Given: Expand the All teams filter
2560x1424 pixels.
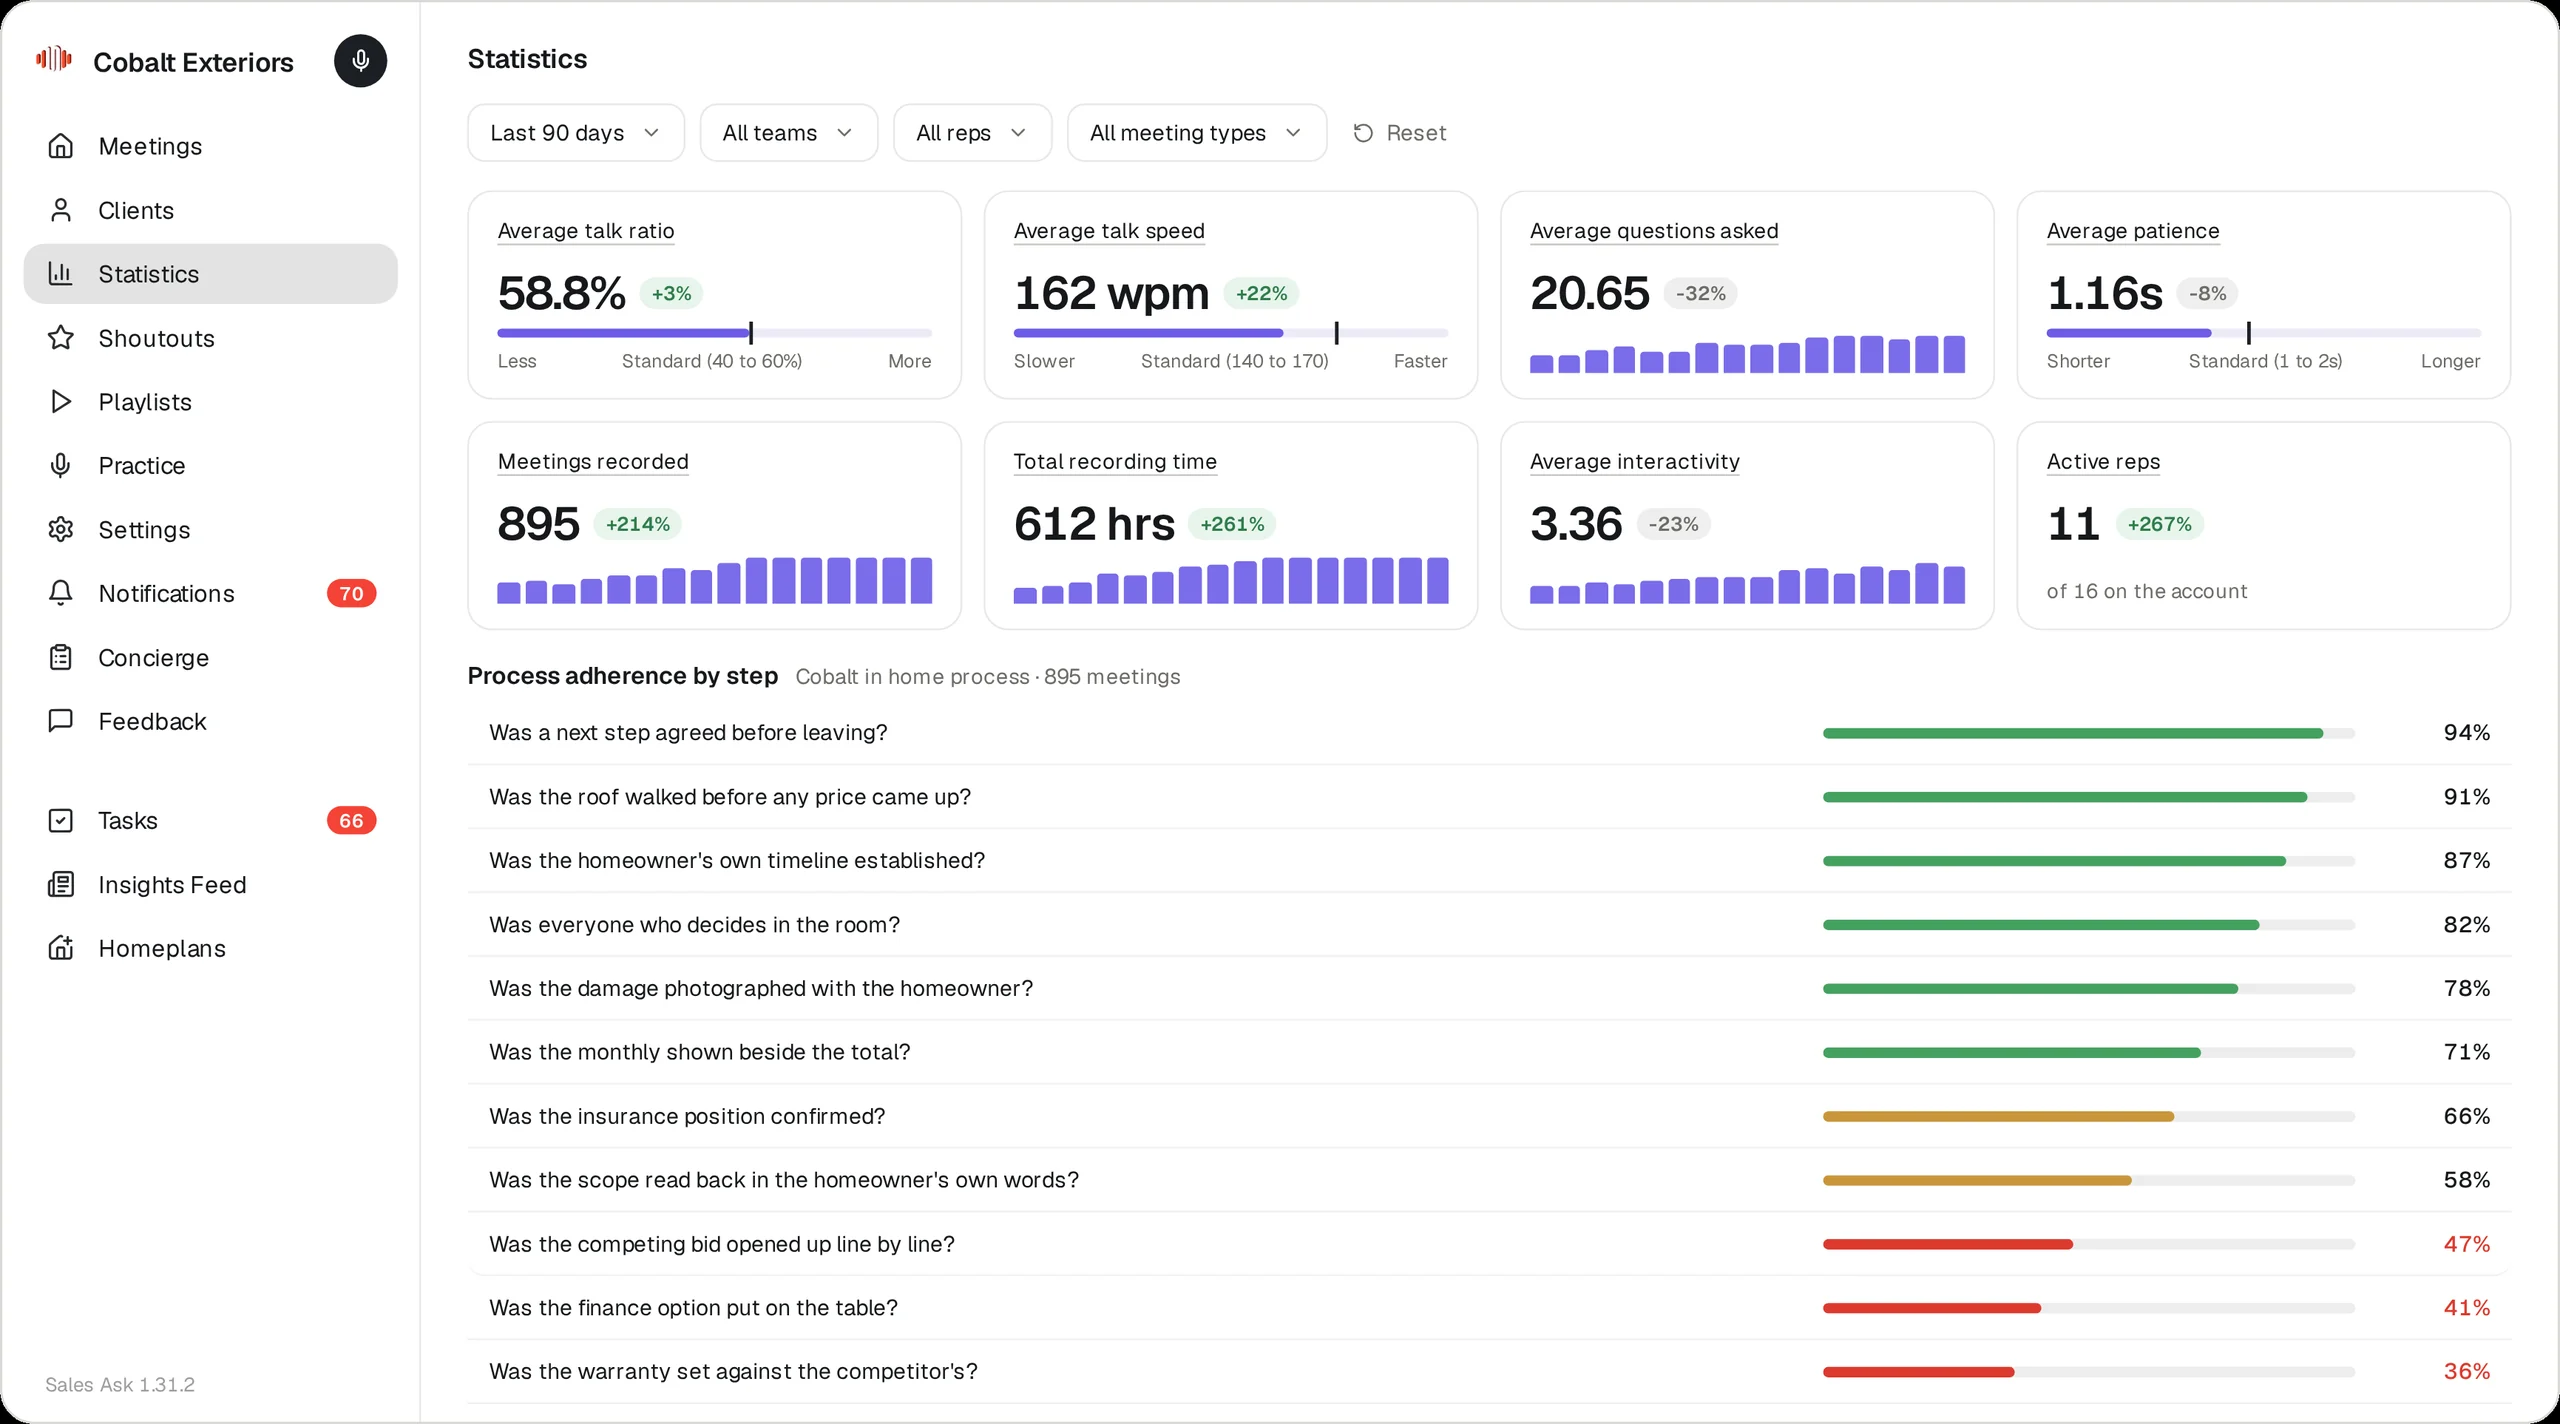Looking at the screenshot, I should pyautogui.click(x=789, y=133).
